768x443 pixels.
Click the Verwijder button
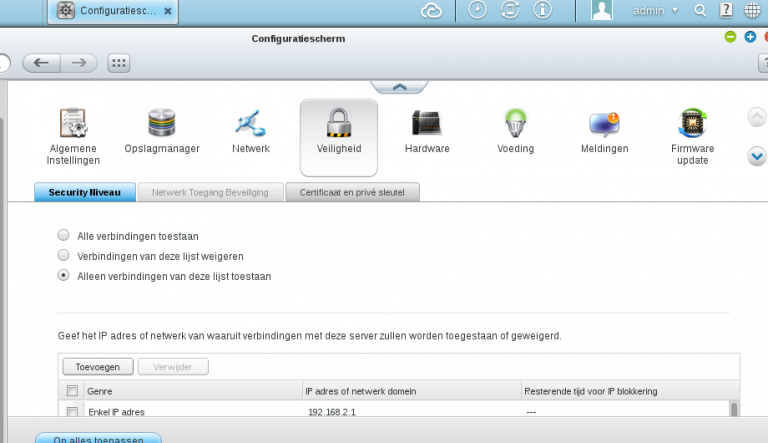click(x=173, y=367)
